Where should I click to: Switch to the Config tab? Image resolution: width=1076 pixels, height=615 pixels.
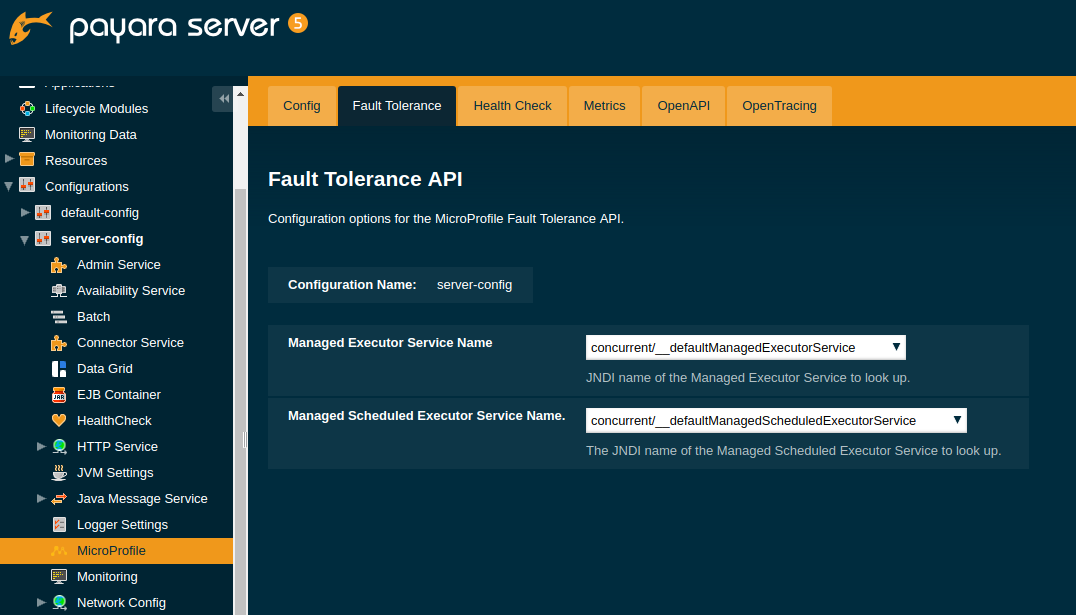pyautogui.click(x=302, y=106)
